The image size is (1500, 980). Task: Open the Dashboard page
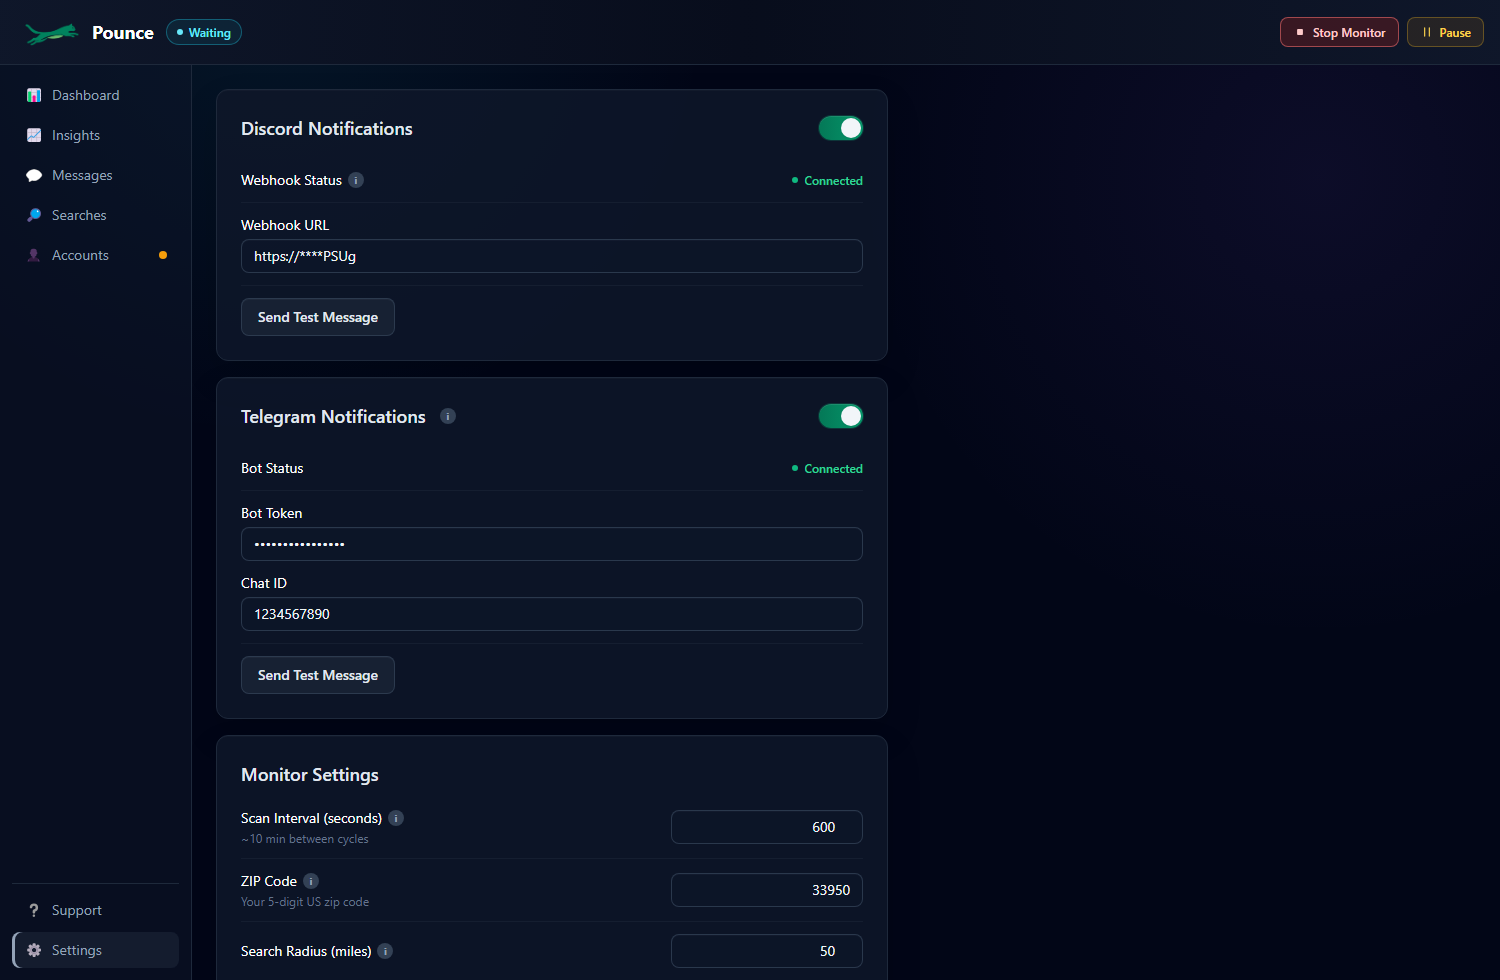click(x=95, y=95)
